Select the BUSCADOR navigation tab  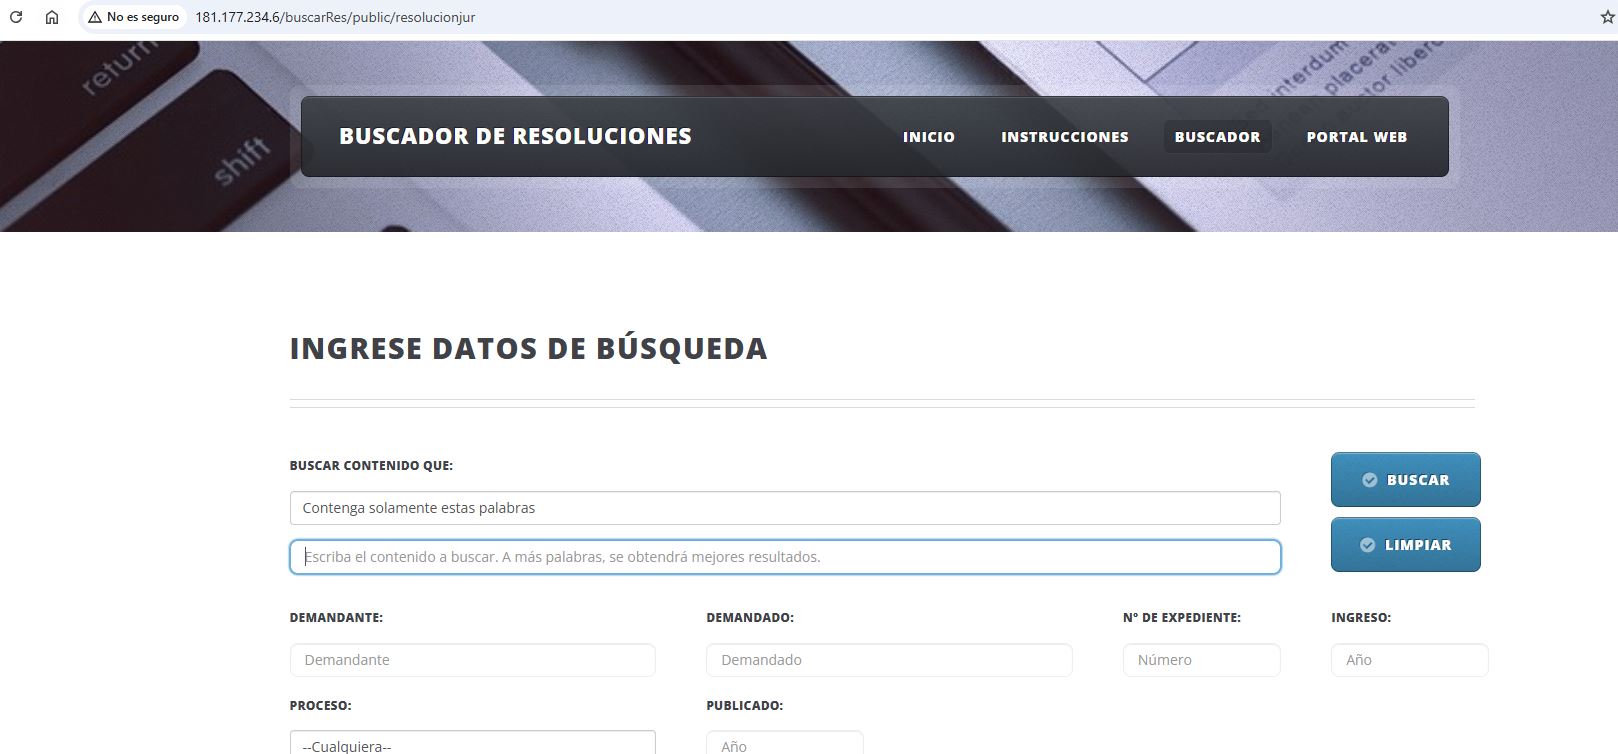pyautogui.click(x=1217, y=137)
